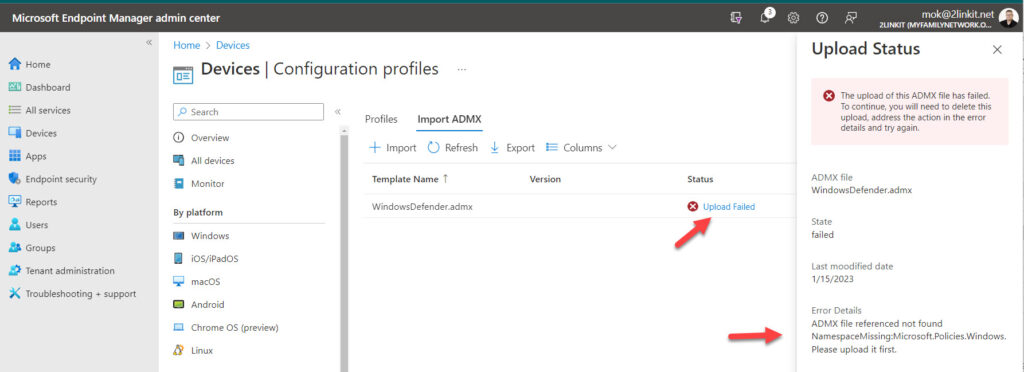Collapse the main left navigation pane

pos(149,42)
